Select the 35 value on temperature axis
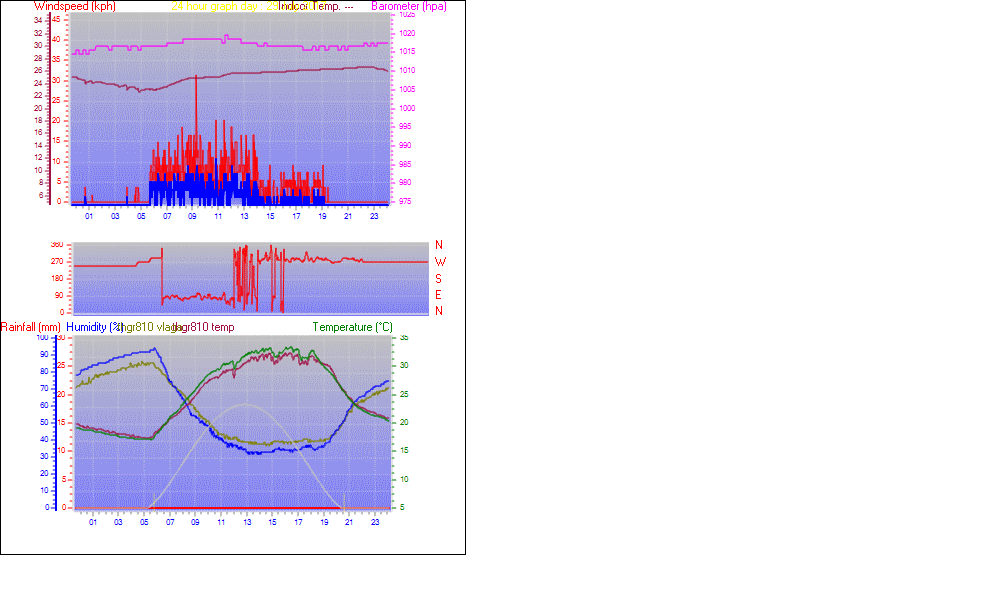 pos(402,338)
